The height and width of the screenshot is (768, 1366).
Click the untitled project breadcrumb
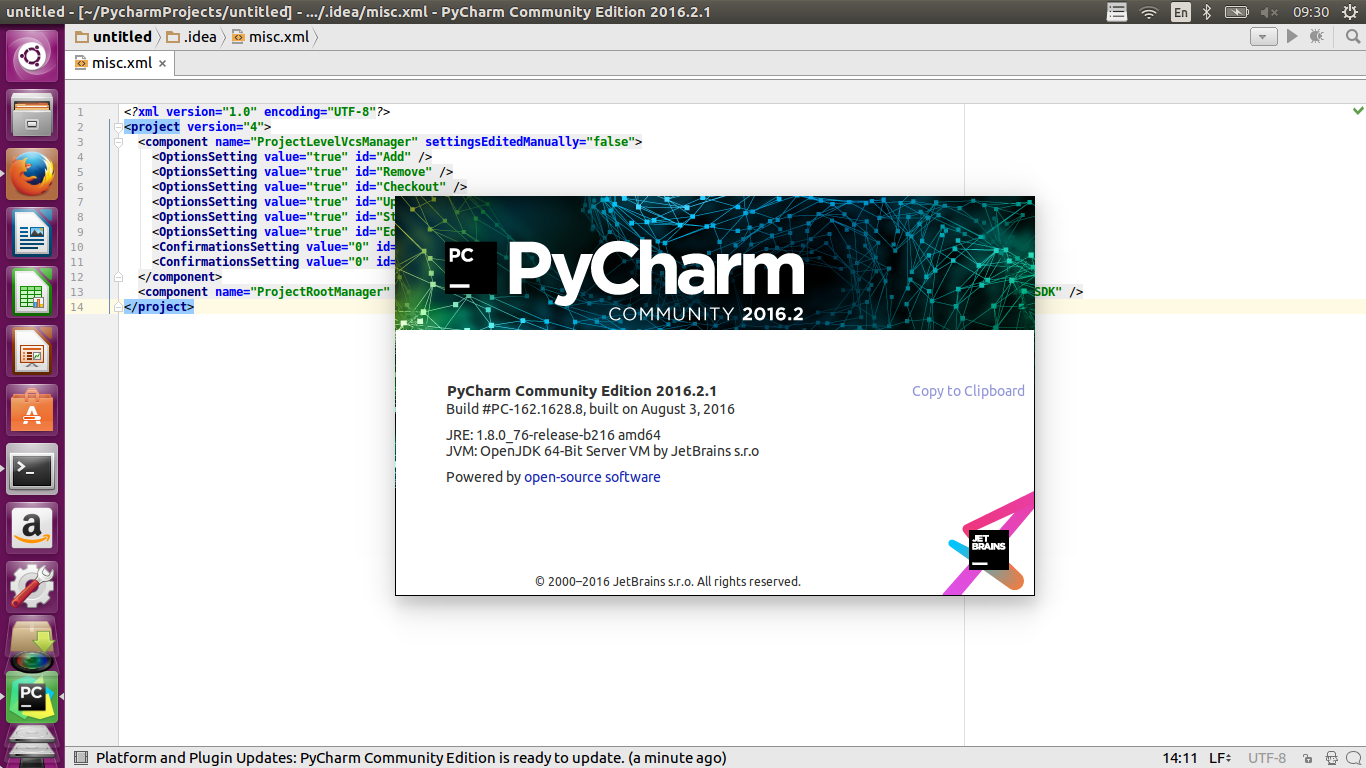113,37
